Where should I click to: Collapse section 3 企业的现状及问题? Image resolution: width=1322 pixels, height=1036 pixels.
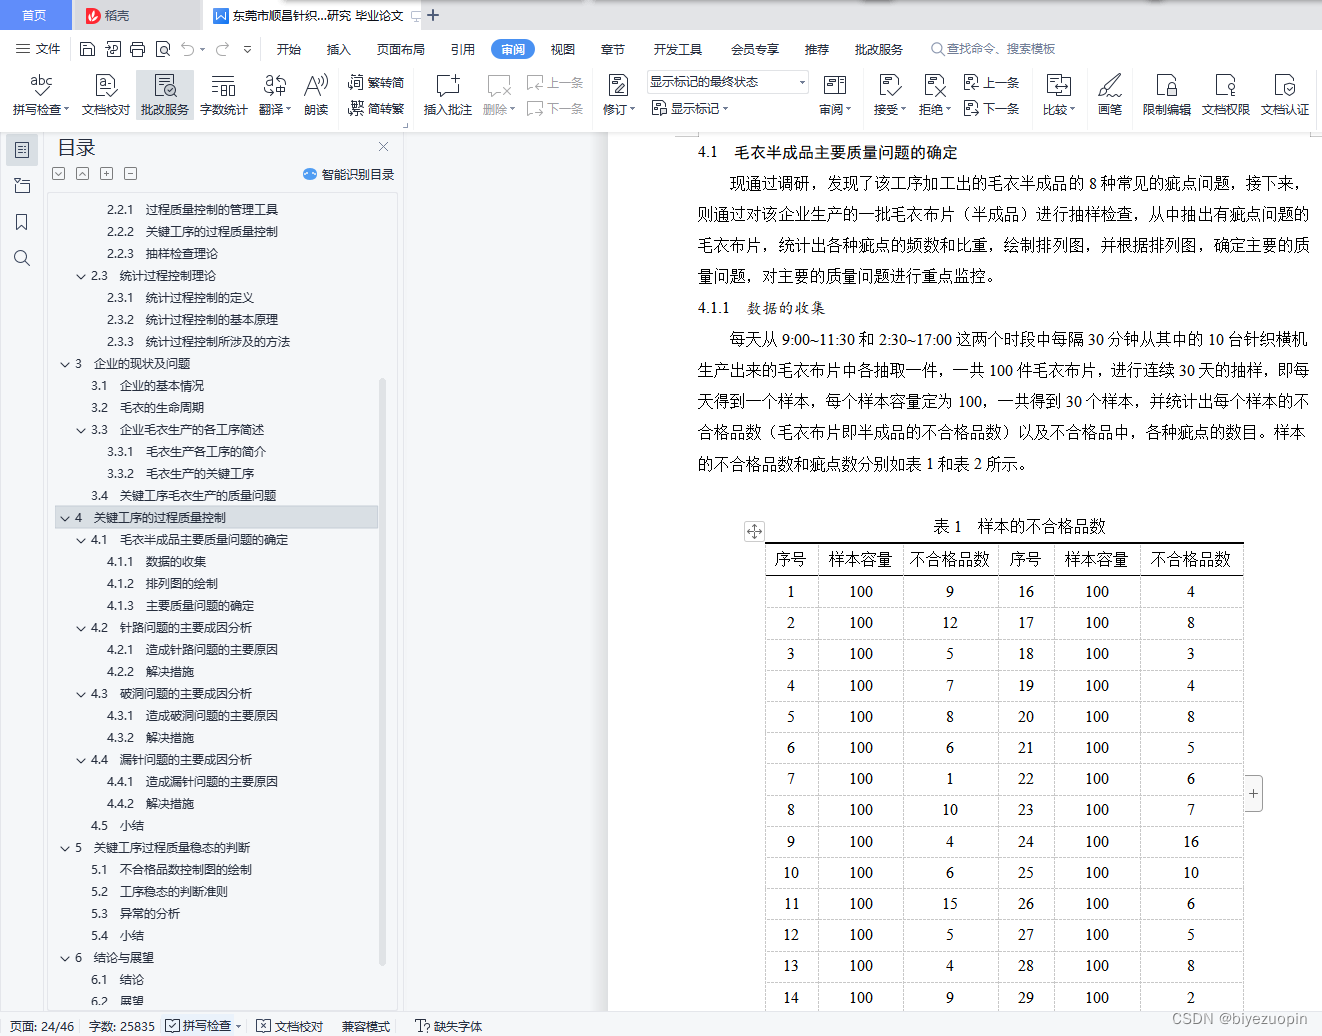point(65,364)
